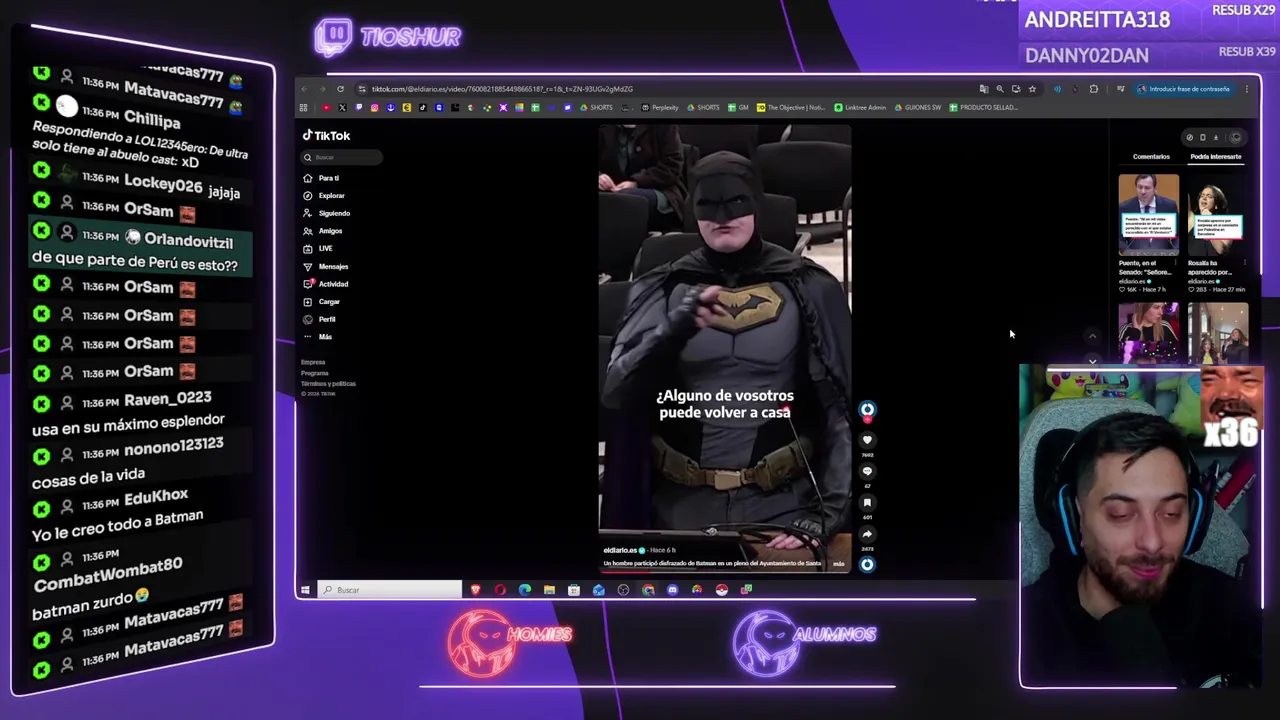This screenshot has width=1280, height=720.
Task: Expand the Empresa footer section
Action: click(313, 362)
